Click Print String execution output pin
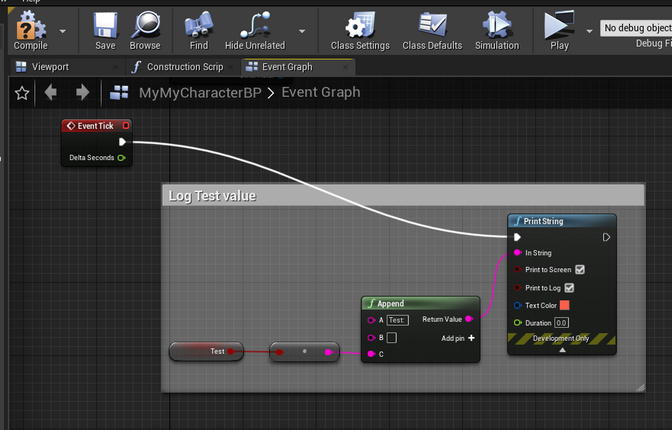Viewport: 672px width, 430px height. (x=606, y=237)
